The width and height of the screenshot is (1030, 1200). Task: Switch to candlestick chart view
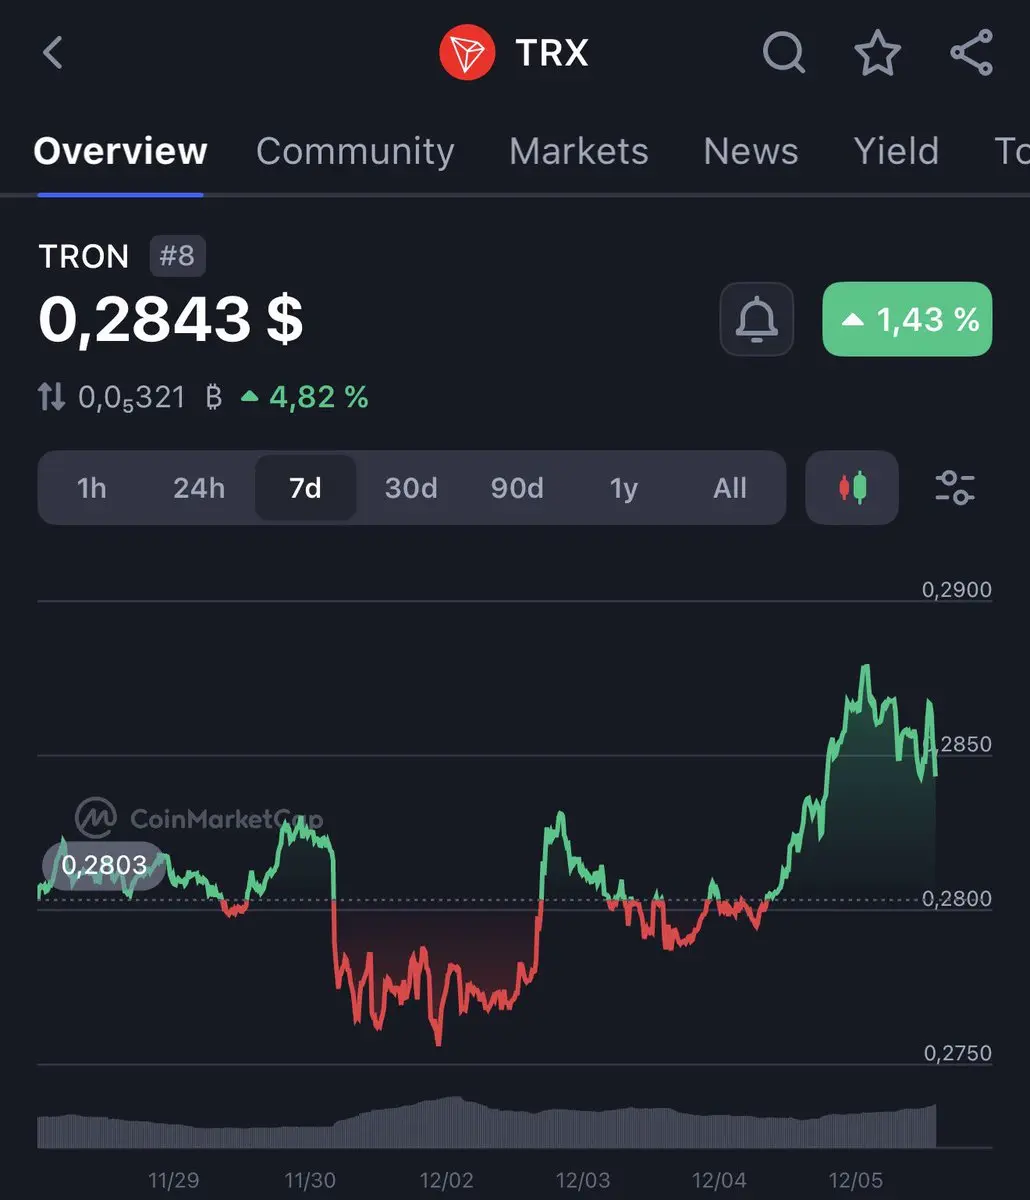tap(852, 488)
